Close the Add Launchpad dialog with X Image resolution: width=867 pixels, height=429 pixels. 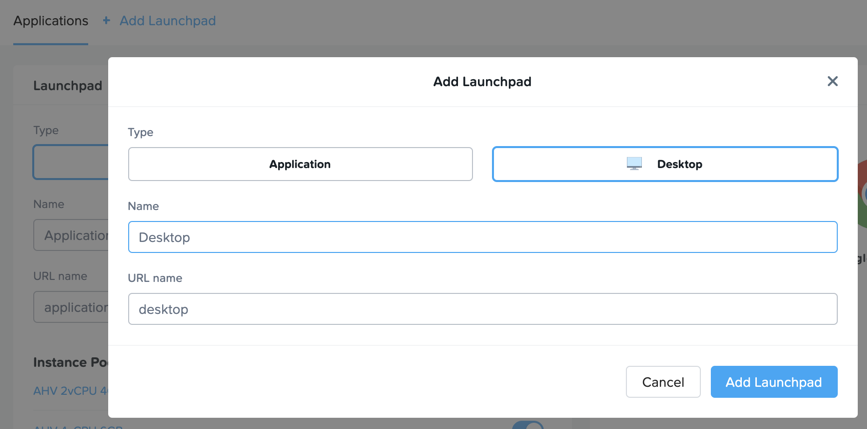832,81
